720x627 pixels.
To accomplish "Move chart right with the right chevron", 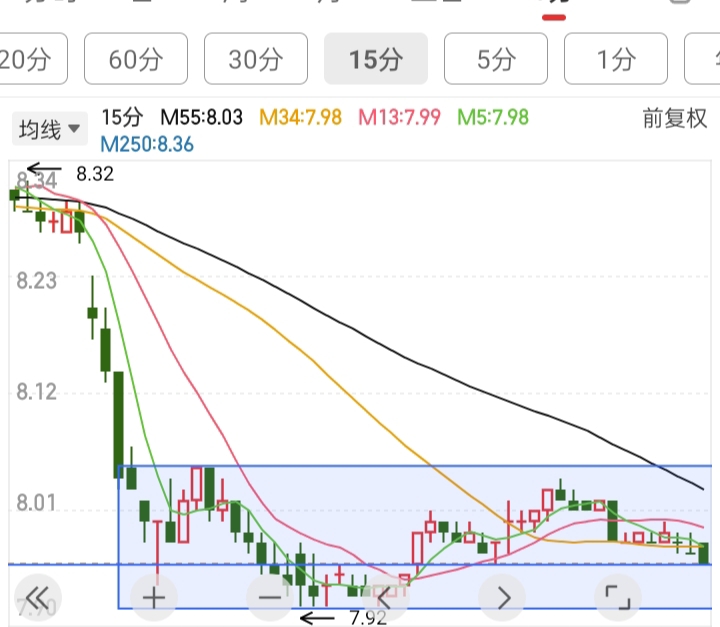I will pos(502,598).
